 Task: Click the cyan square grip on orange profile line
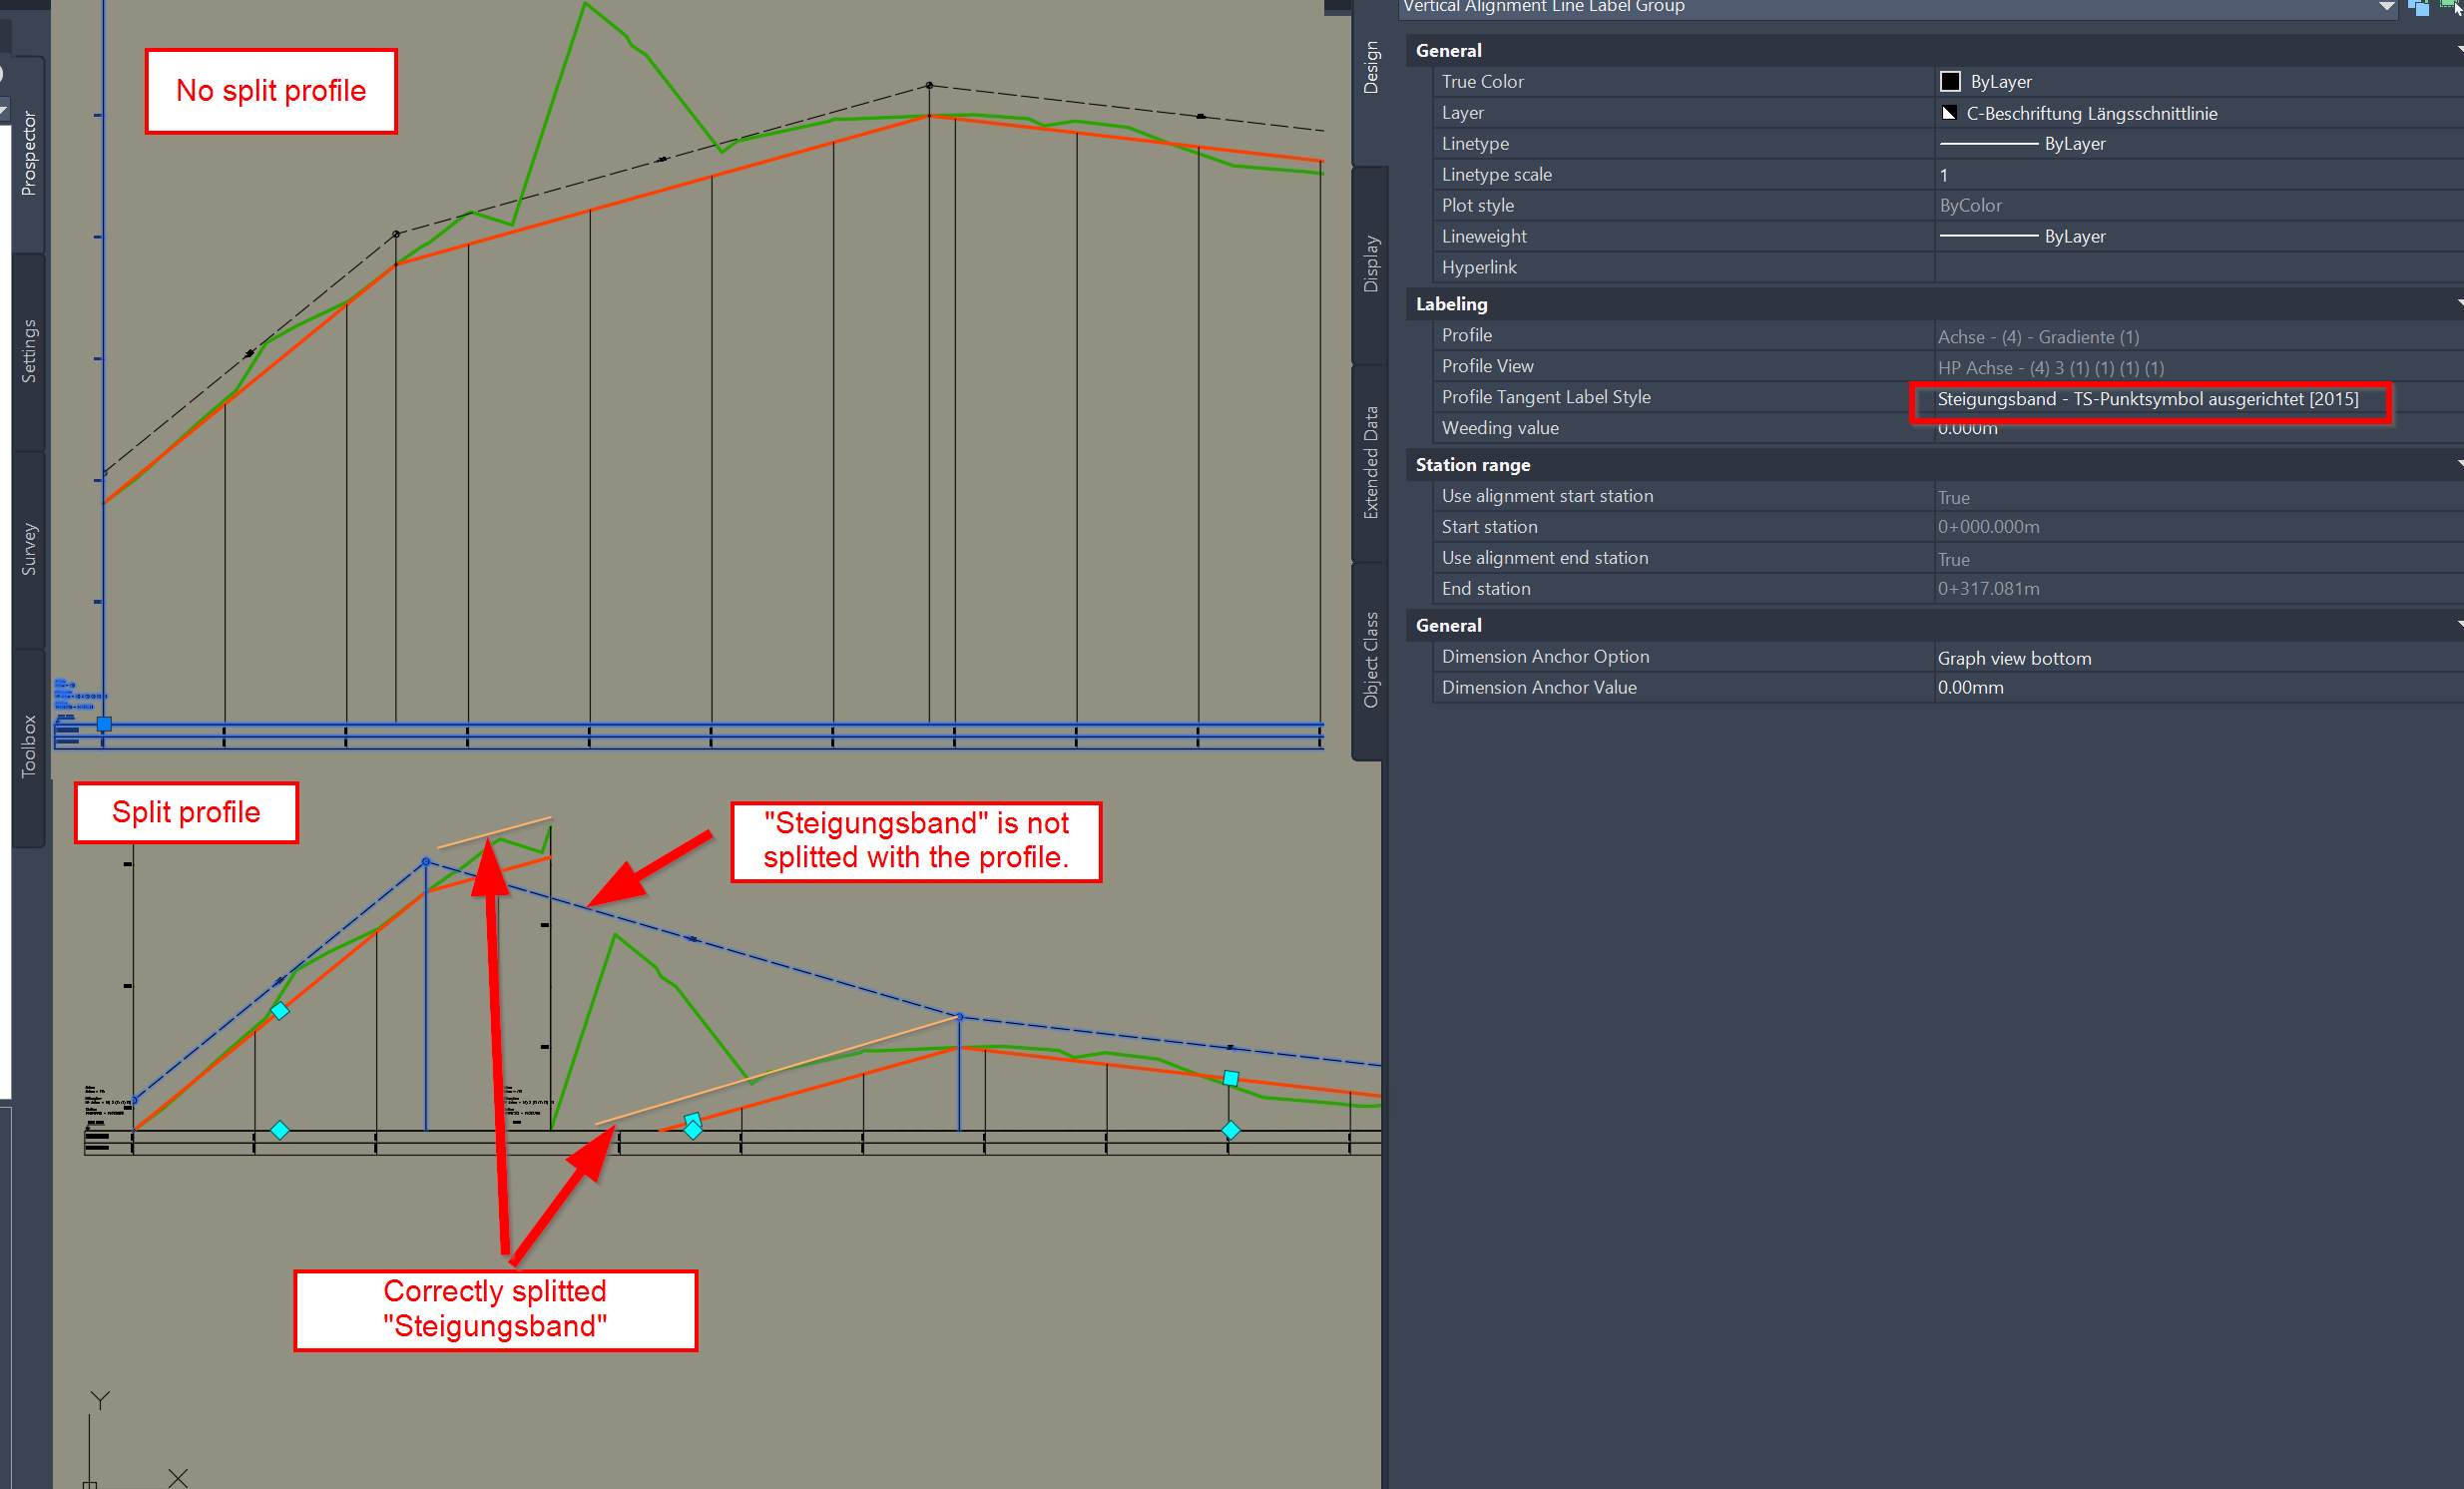[x=1231, y=1078]
